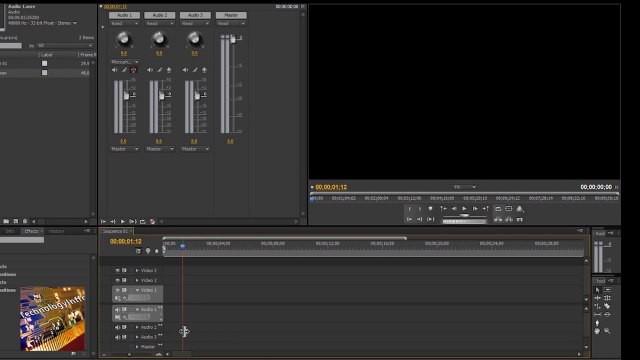This screenshot has width=640, height=360.
Task: Select the Hand tool
Action: point(598,331)
